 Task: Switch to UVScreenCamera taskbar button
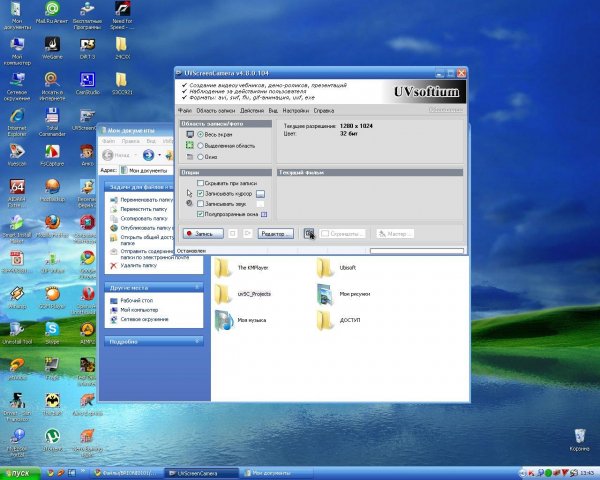coord(201,473)
